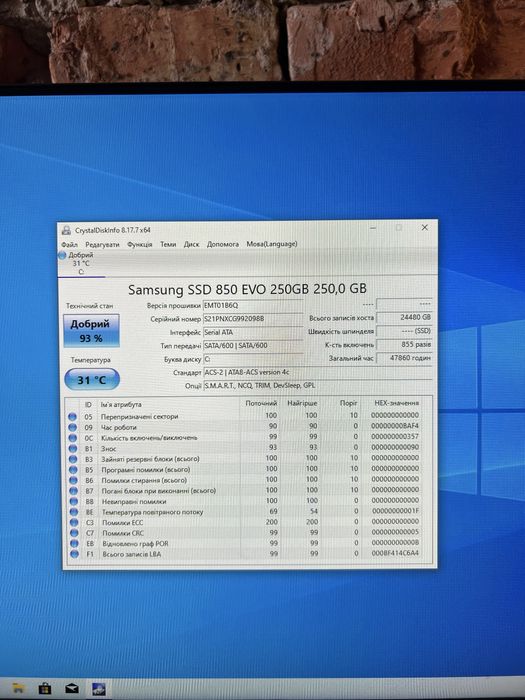
Task: Select the Перепризначені сектори attribute row text
Action: pos(139,417)
